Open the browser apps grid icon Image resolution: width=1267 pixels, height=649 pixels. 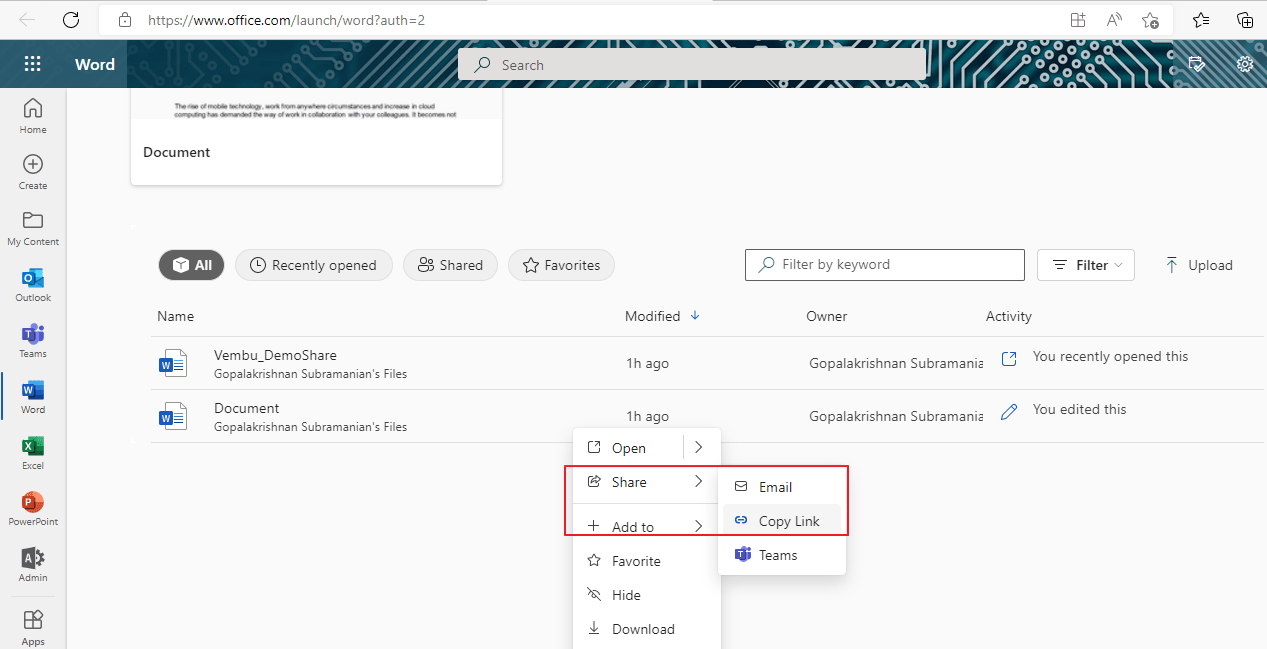[1077, 19]
